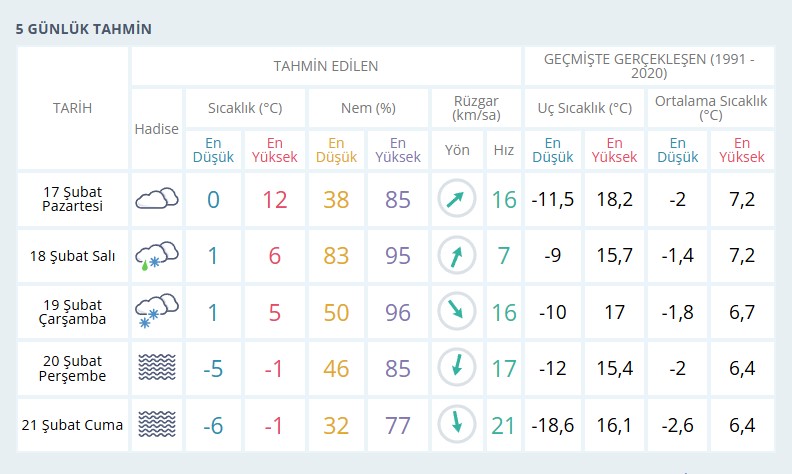792x474 pixels.
Task: Click the '18 Şubat Salı' date cell
Action: (x=72, y=256)
